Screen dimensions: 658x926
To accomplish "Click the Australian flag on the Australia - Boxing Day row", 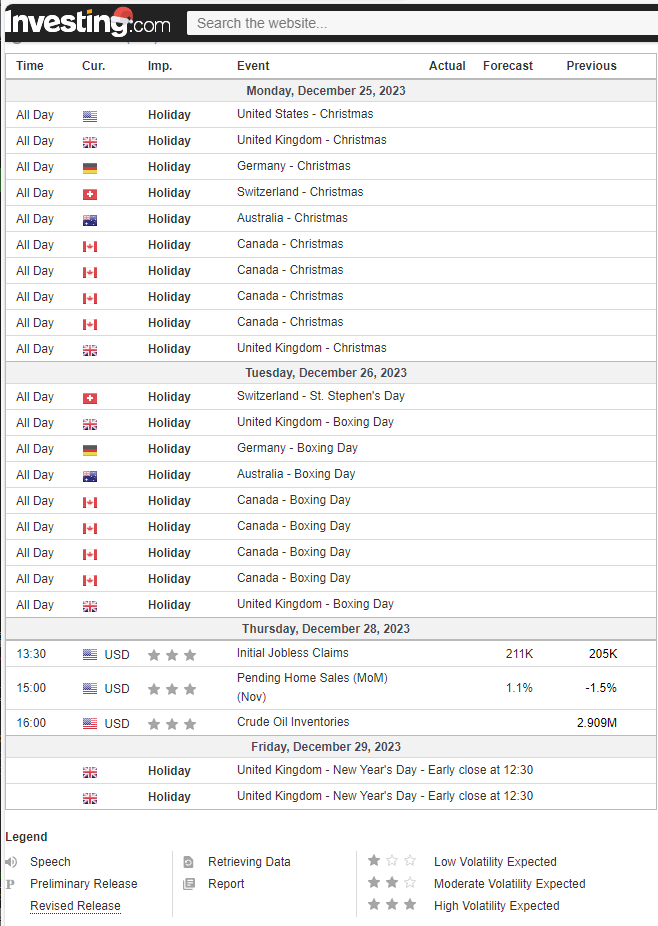I will (90, 476).
